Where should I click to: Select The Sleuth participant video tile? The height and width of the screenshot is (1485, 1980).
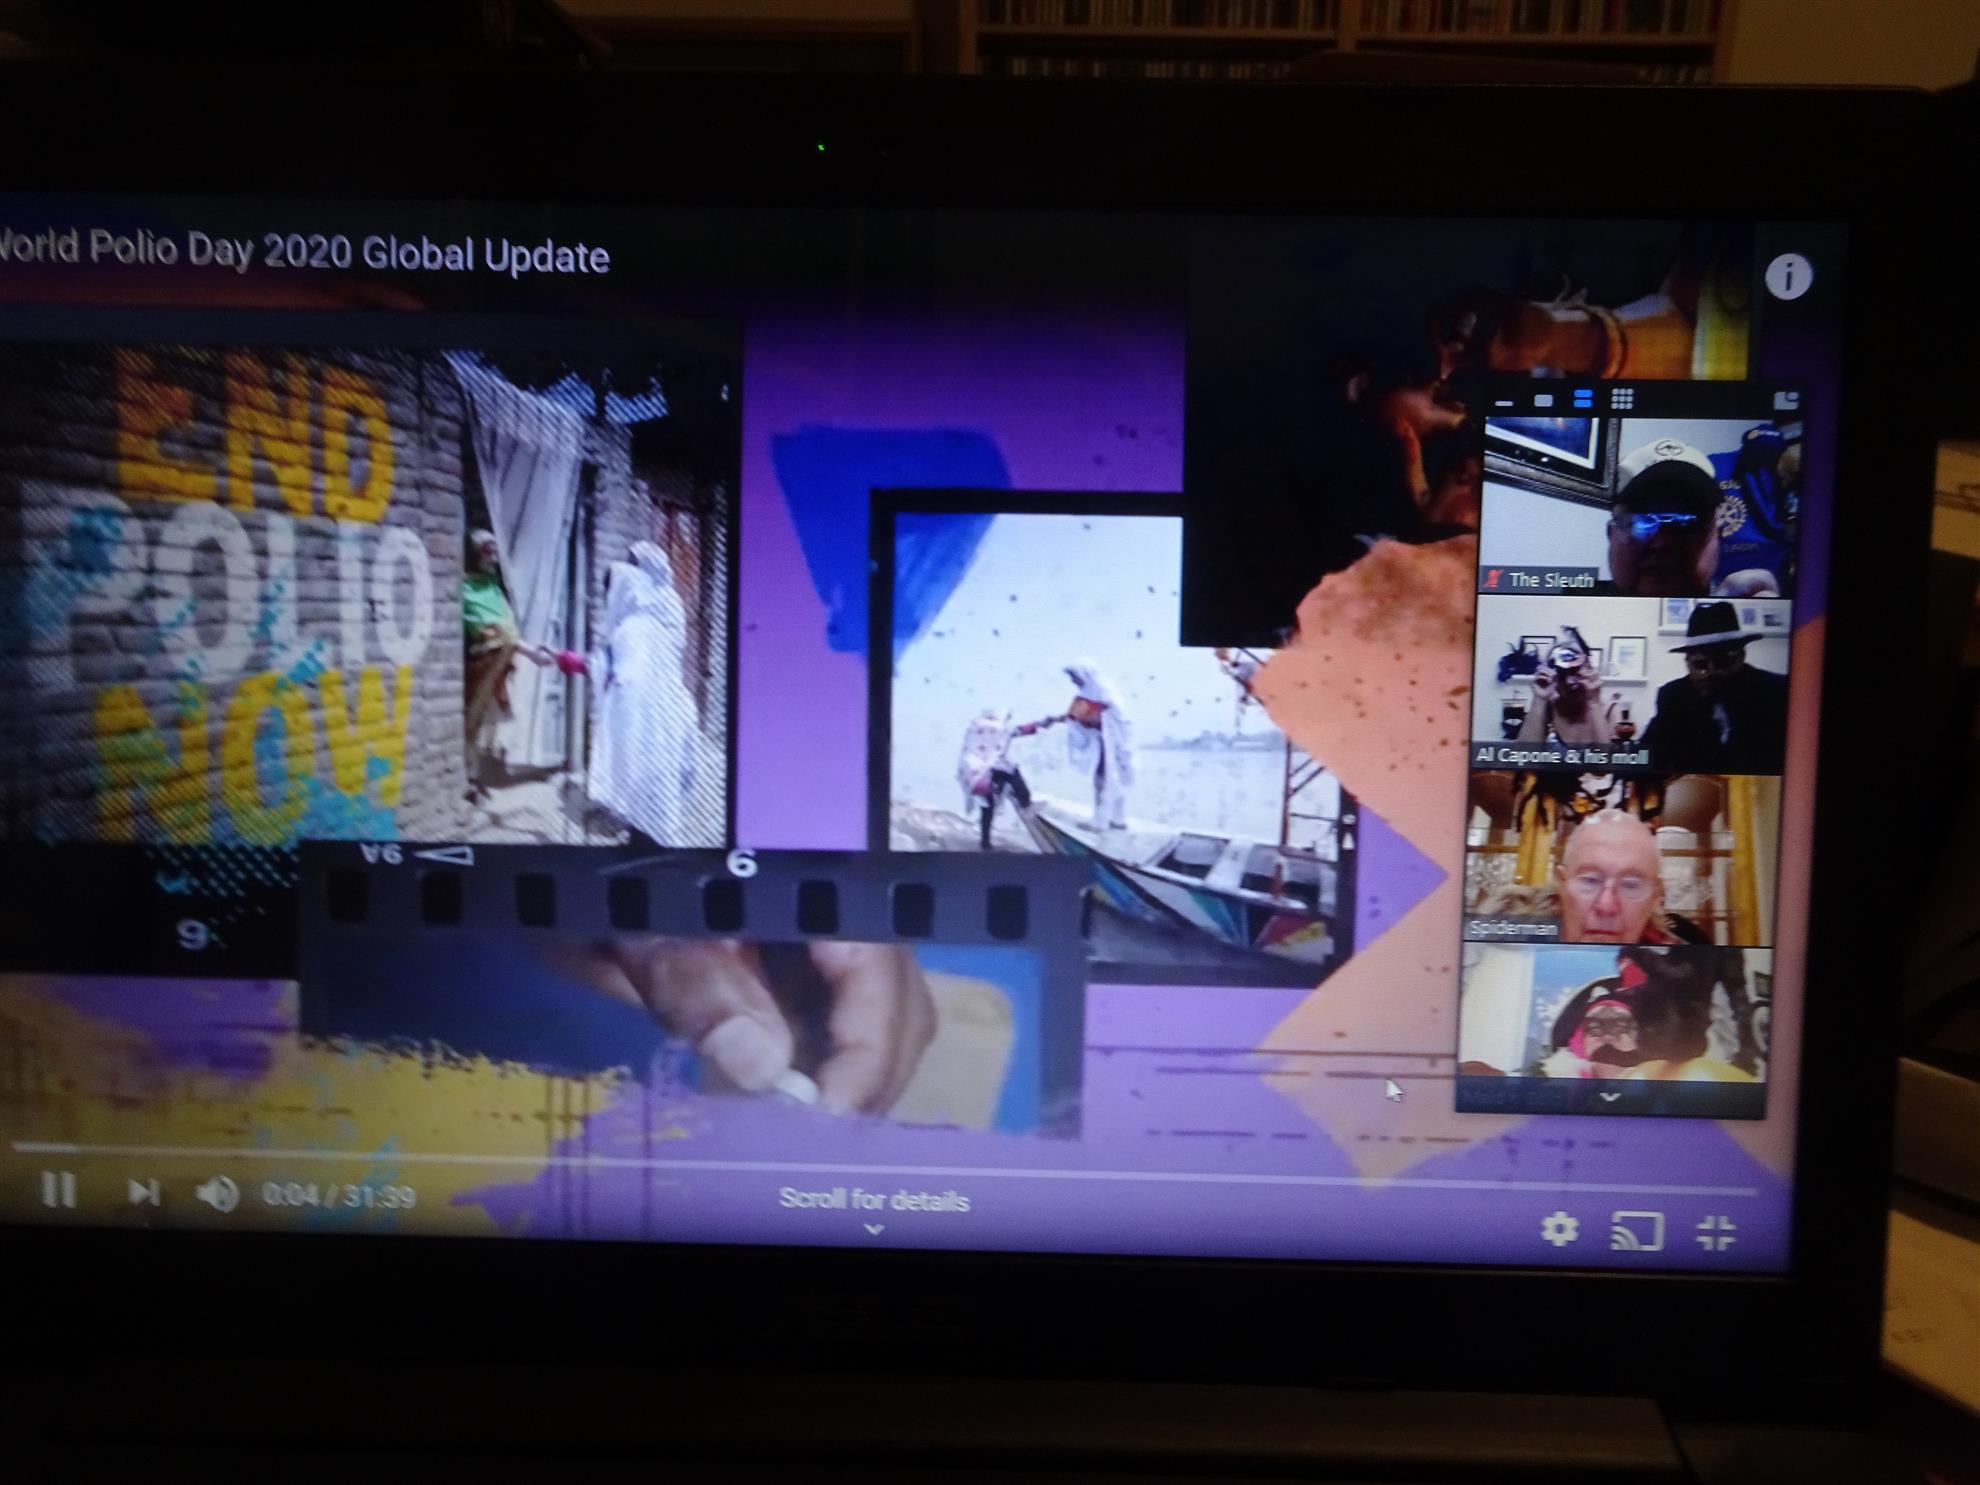coord(1636,506)
